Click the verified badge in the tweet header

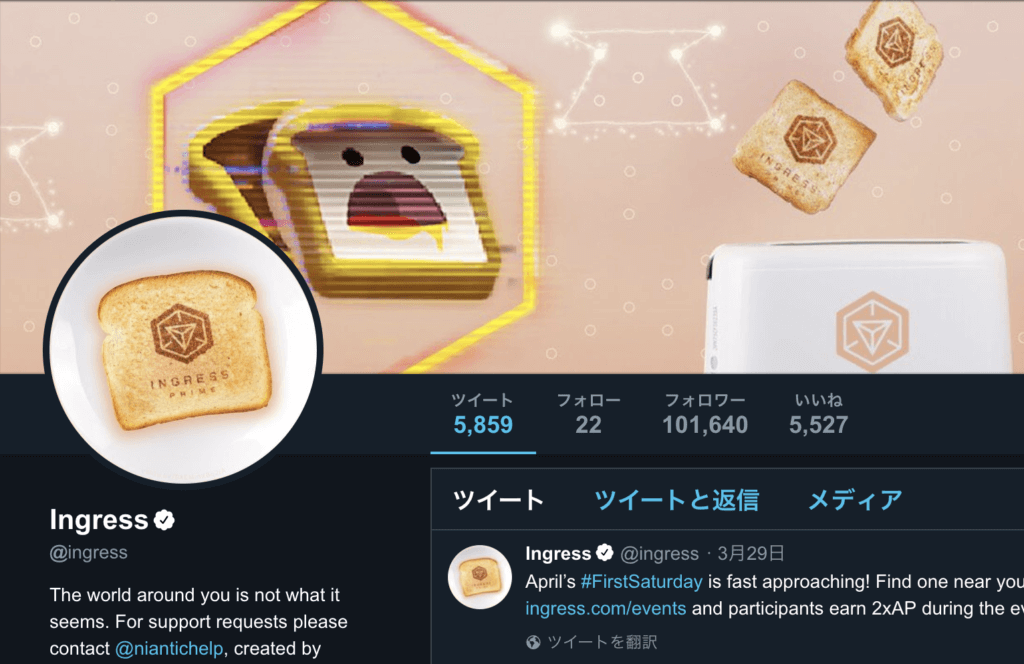[x=605, y=553]
